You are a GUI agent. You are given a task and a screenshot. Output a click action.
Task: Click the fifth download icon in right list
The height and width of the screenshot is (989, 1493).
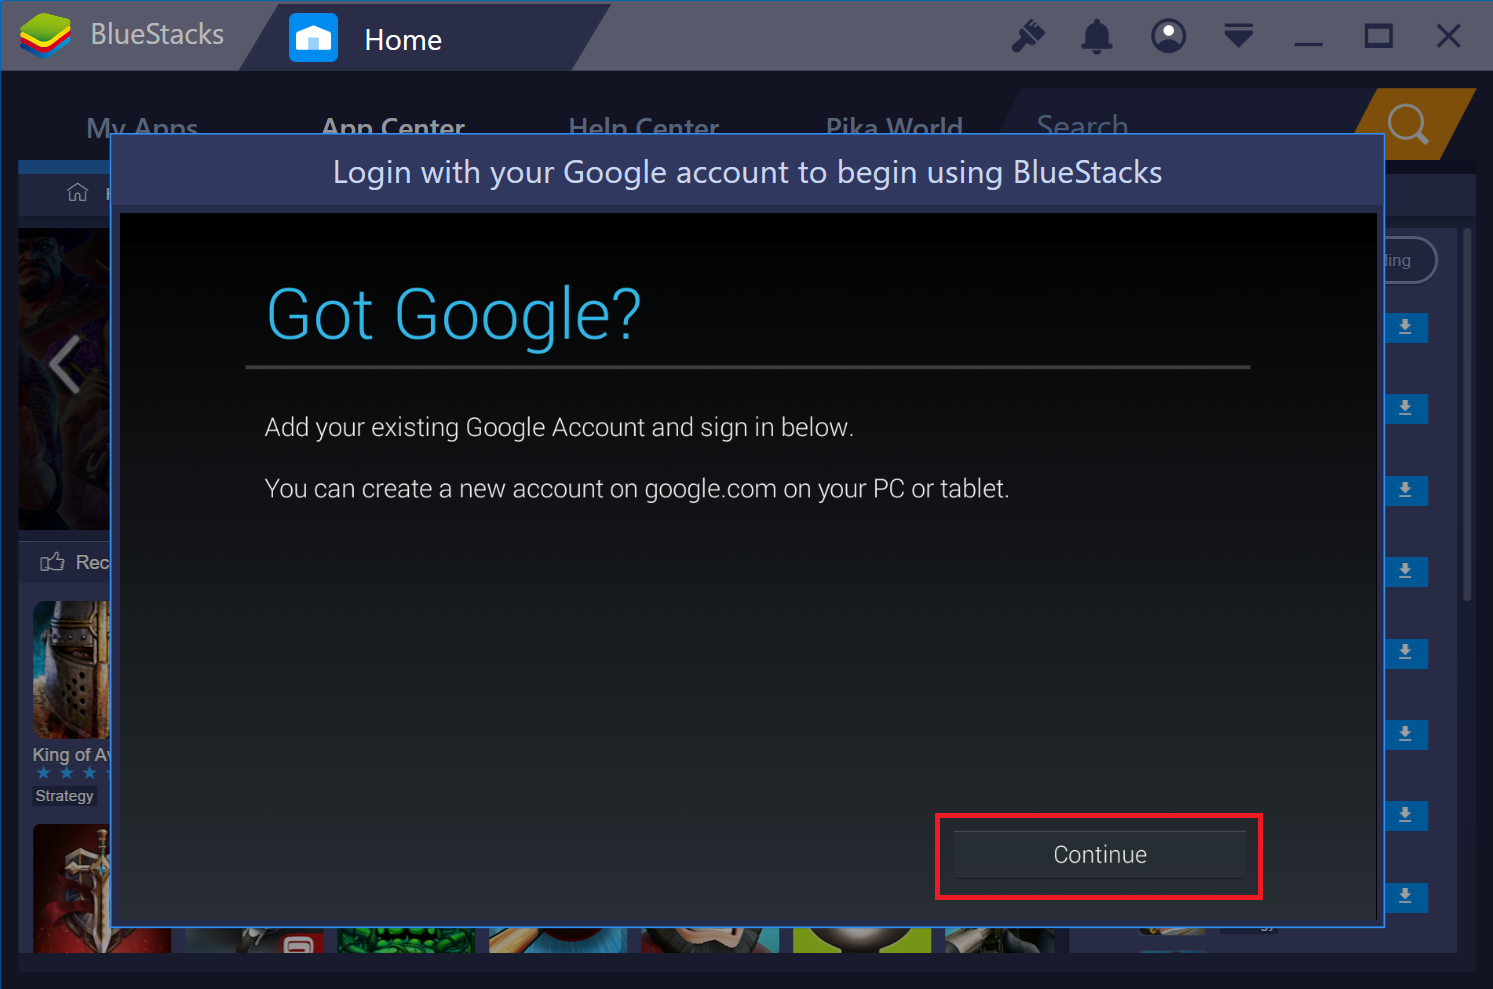(1405, 653)
